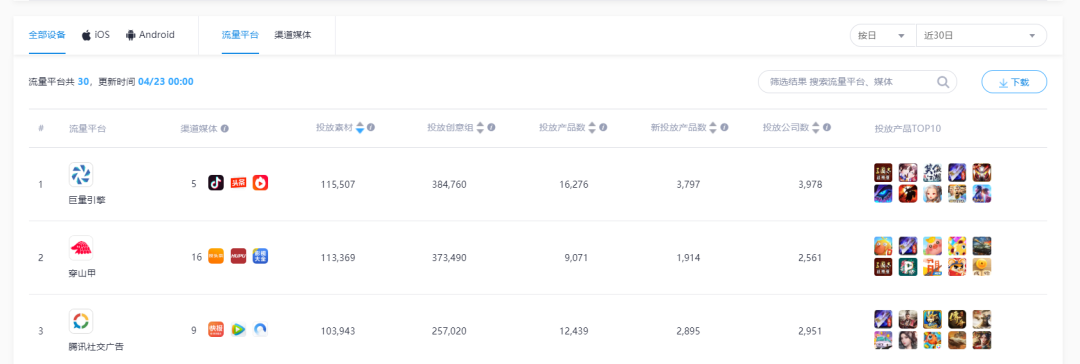
Task: Open the 近30日 date range dropdown
Action: pos(982,36)
